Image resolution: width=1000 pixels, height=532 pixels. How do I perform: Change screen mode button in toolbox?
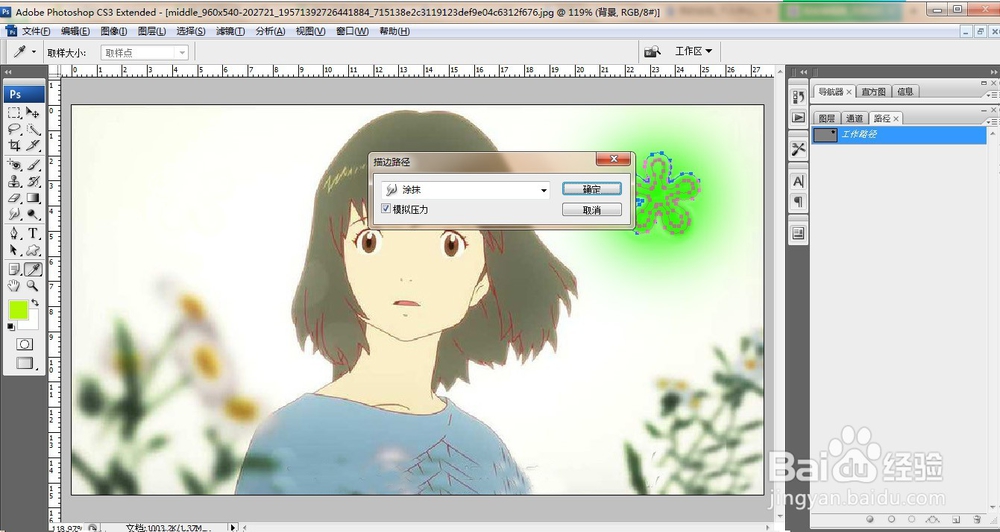click(25, 363)
